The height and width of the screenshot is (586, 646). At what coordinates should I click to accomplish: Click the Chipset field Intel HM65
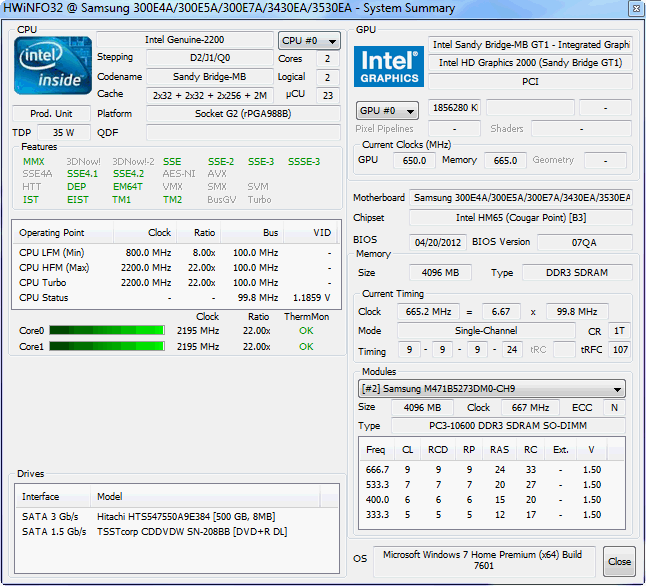(x=521, y=218)
